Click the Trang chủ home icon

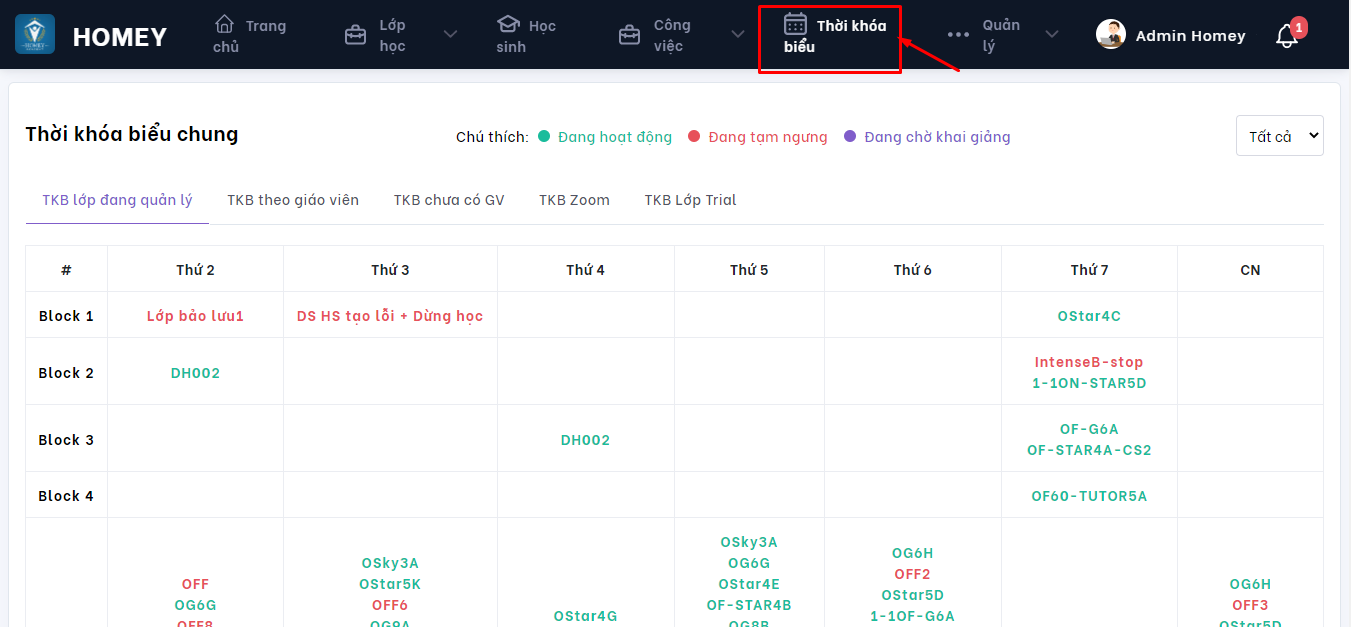pos(225,24)
